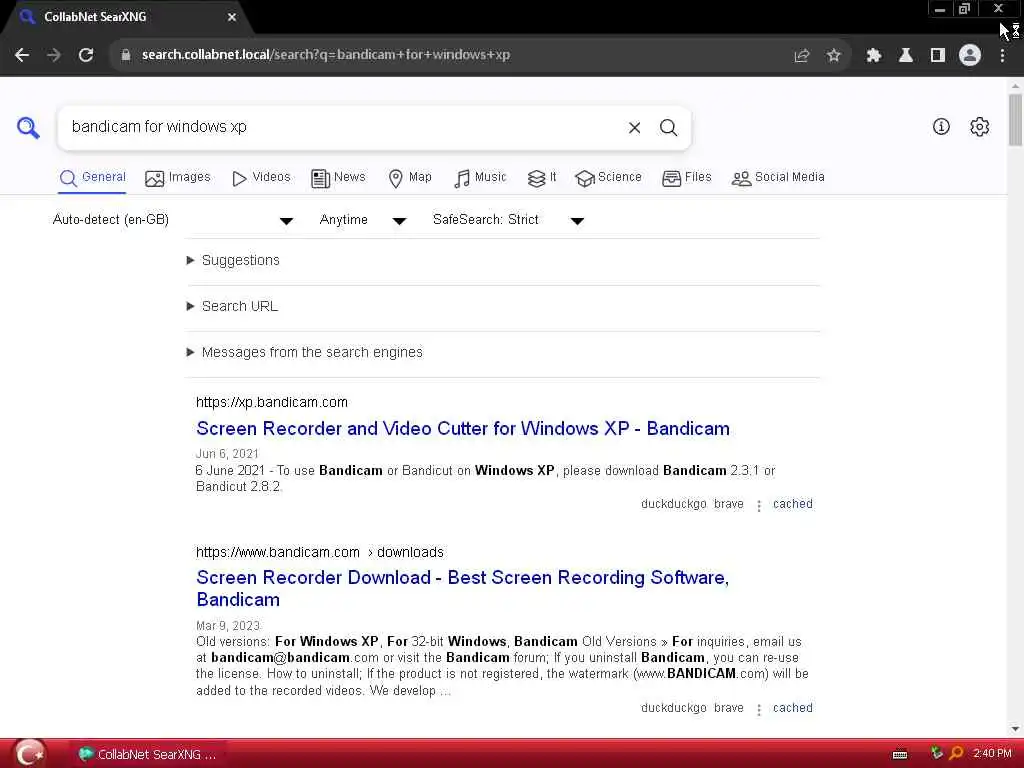Open Chrome Labs flask icon
This screenshot has height=768, width=1024.
coord(906,56)
